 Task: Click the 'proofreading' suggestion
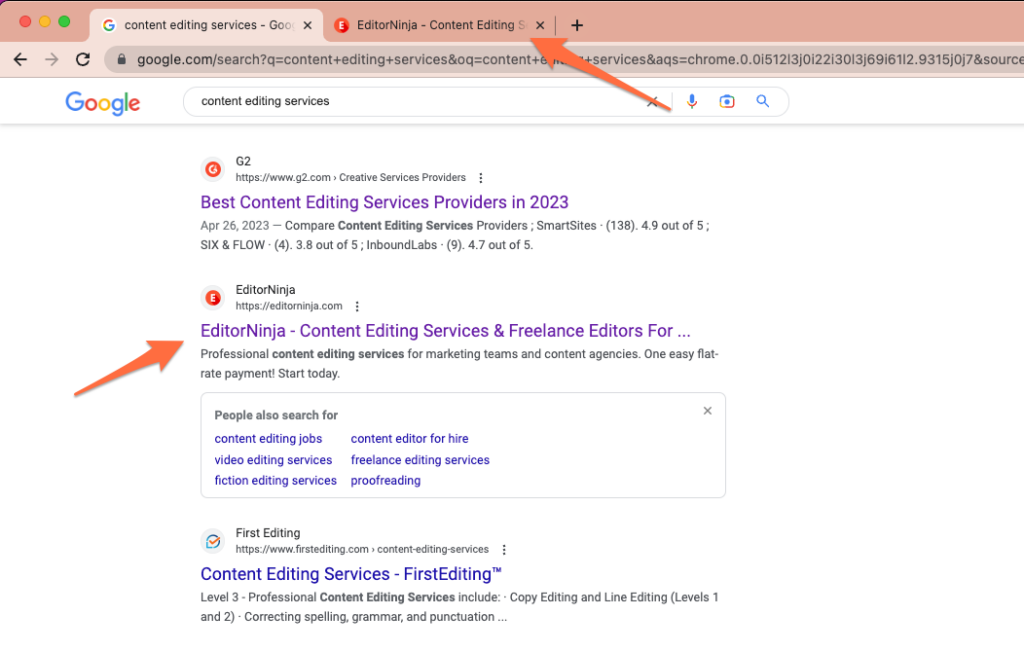(x=386, y=481)
